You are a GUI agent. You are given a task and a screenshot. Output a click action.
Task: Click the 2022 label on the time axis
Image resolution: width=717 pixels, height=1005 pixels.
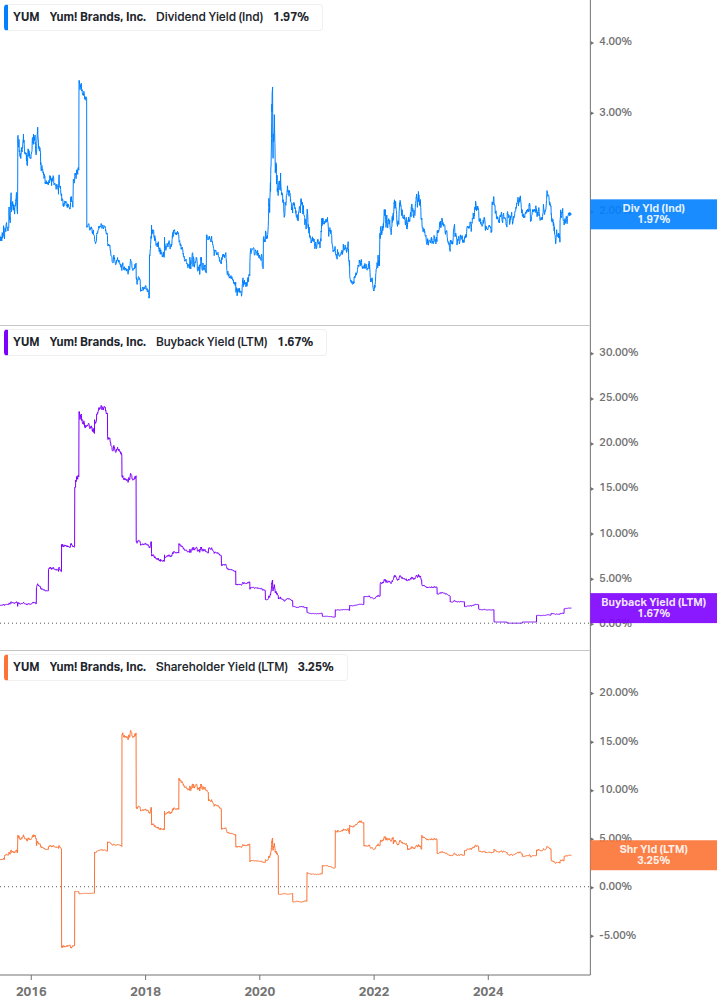tap(374, 992)
